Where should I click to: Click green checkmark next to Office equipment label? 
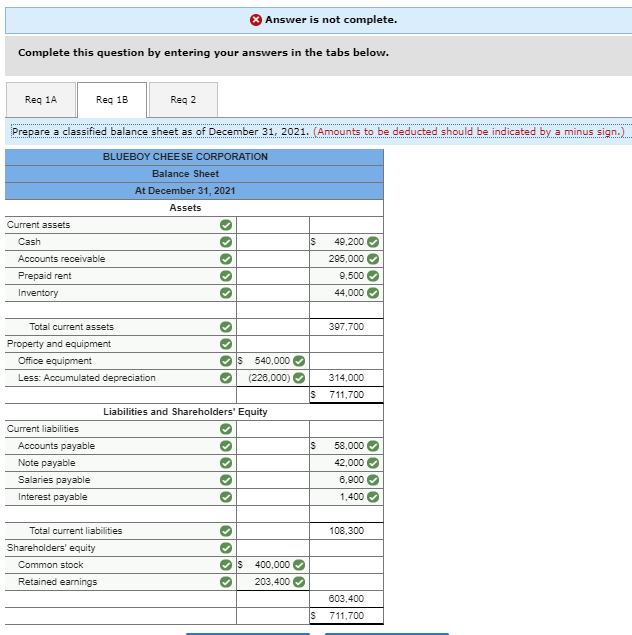point(226,361)
